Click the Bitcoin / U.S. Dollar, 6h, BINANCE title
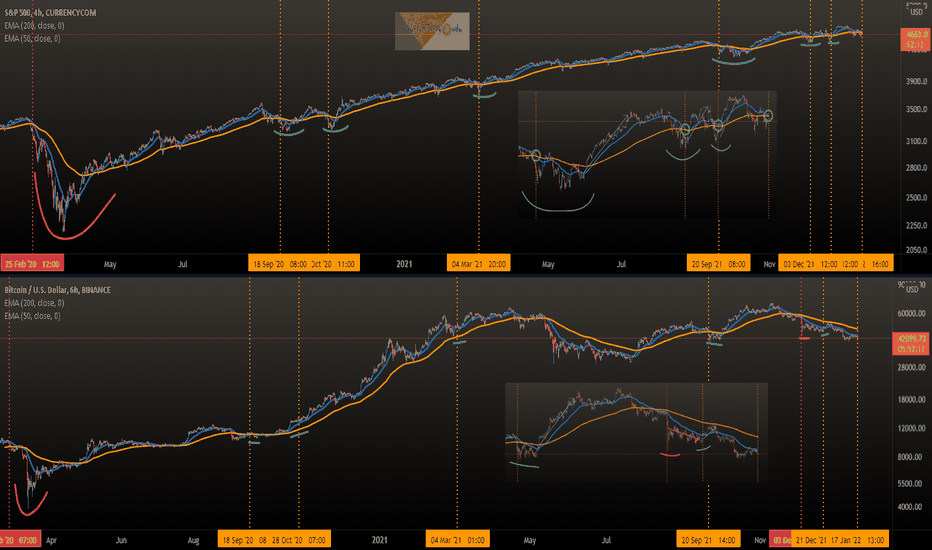The width and height of the screenshot is (932, 550). pyautogui.click(x=58, y=290)
